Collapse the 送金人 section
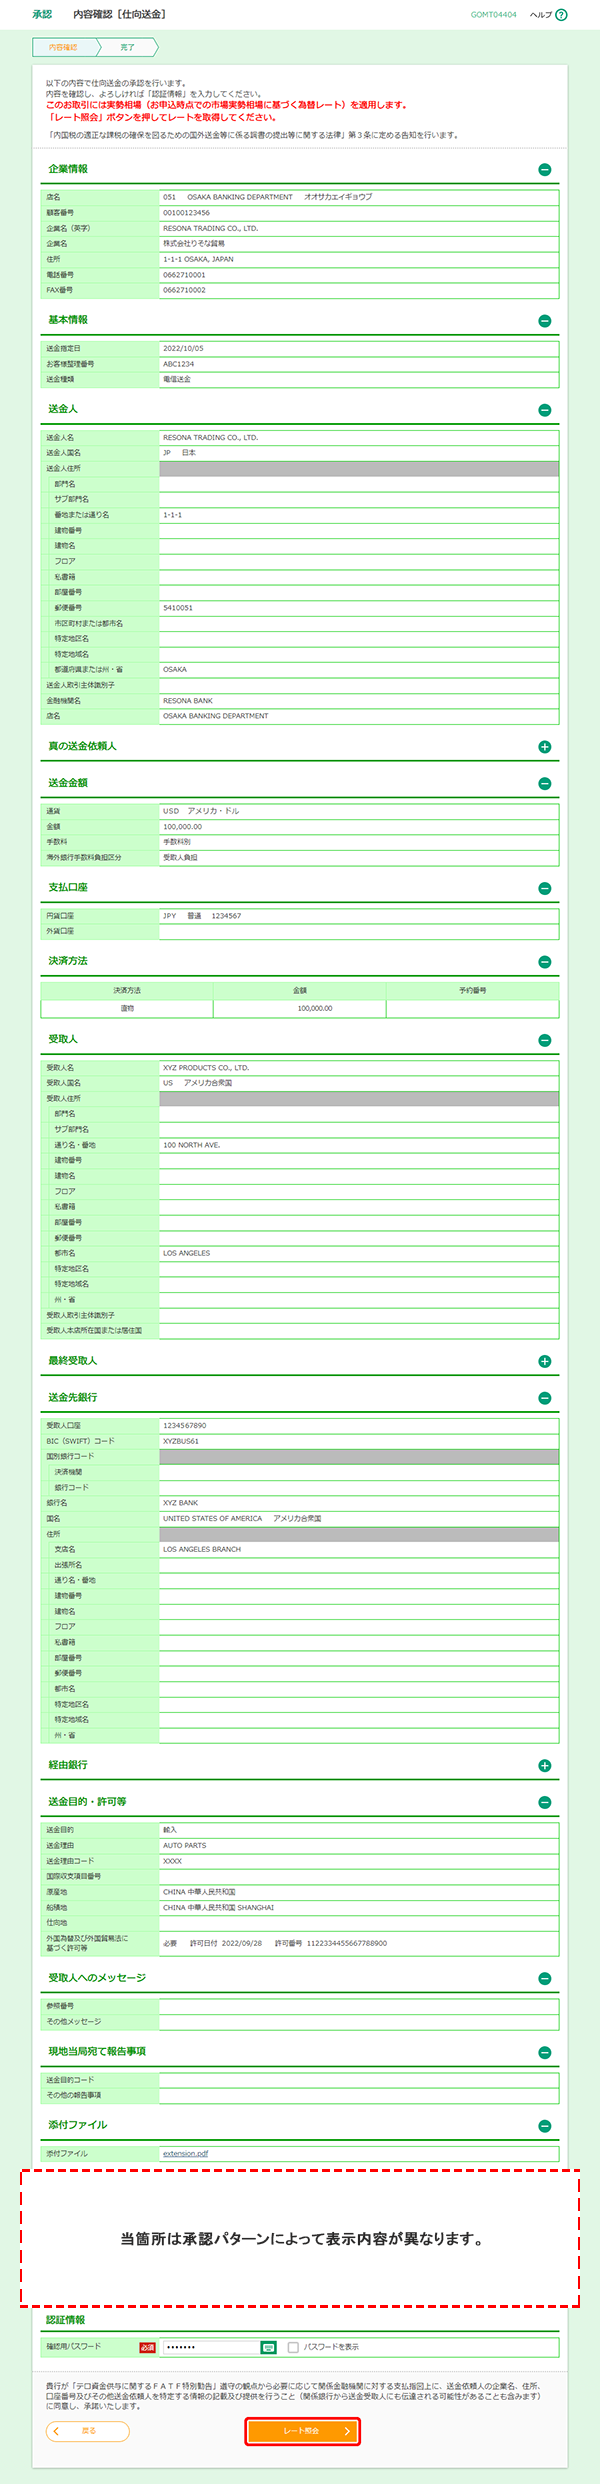This screenshot has width=600, height=2484. coord(545,410)
